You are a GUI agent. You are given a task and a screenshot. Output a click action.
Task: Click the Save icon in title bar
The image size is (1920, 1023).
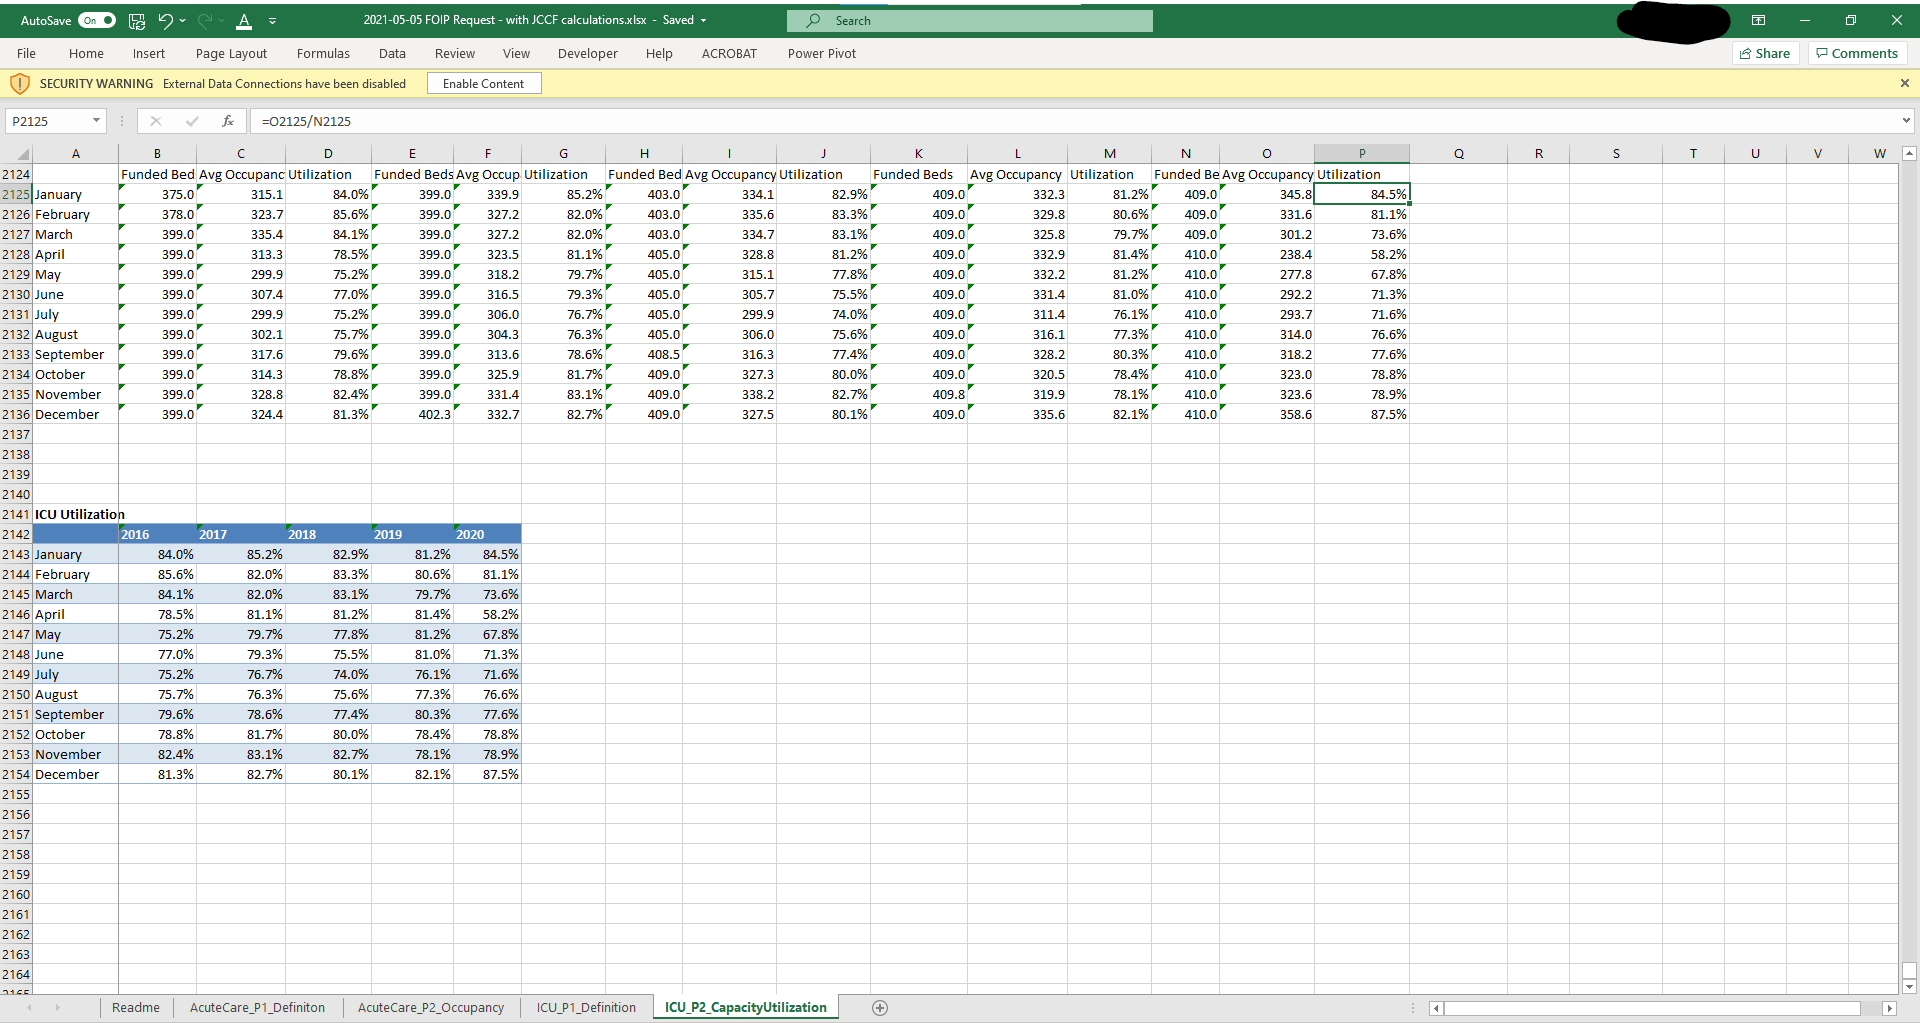click(x=137, y=20)
